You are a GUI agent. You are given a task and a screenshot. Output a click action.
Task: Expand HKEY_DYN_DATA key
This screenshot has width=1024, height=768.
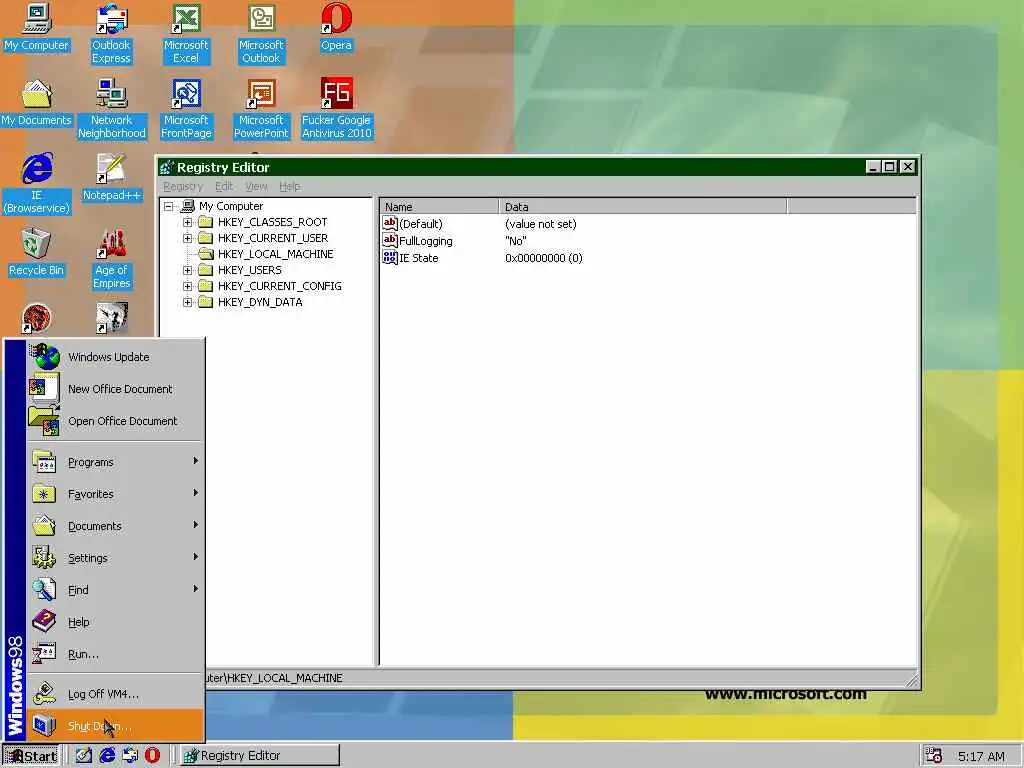[187, 302]
